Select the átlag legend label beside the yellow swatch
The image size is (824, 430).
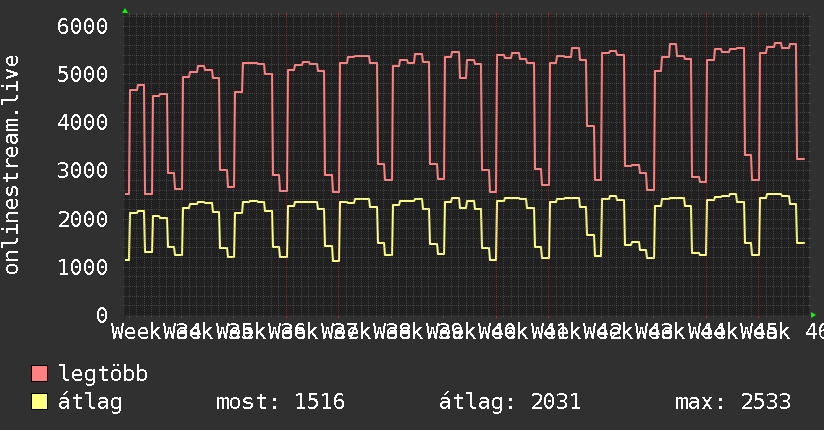(x=90, y=402)
